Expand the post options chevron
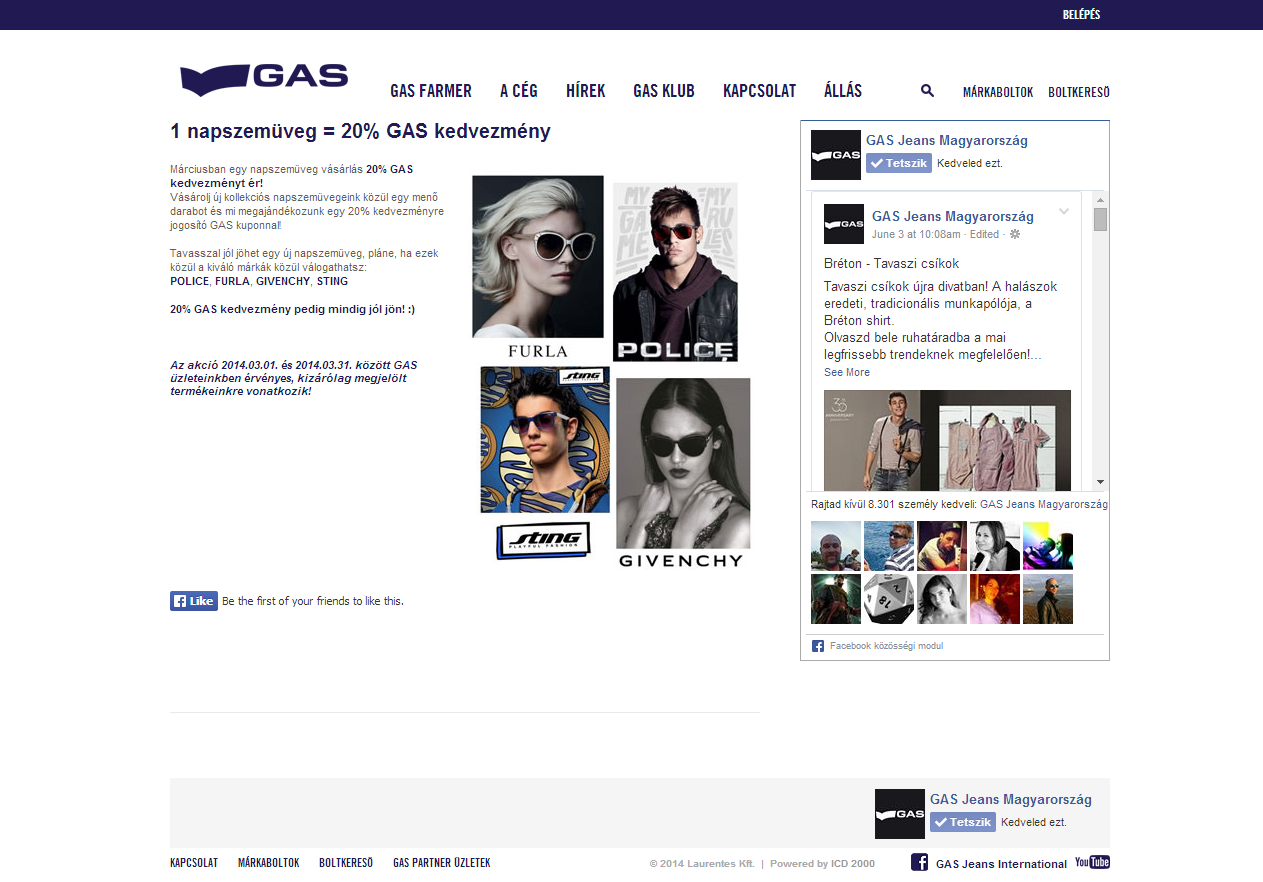The height and width of the screenshot is (882, 1263). pyautogui.click(x=1064, y=211)
